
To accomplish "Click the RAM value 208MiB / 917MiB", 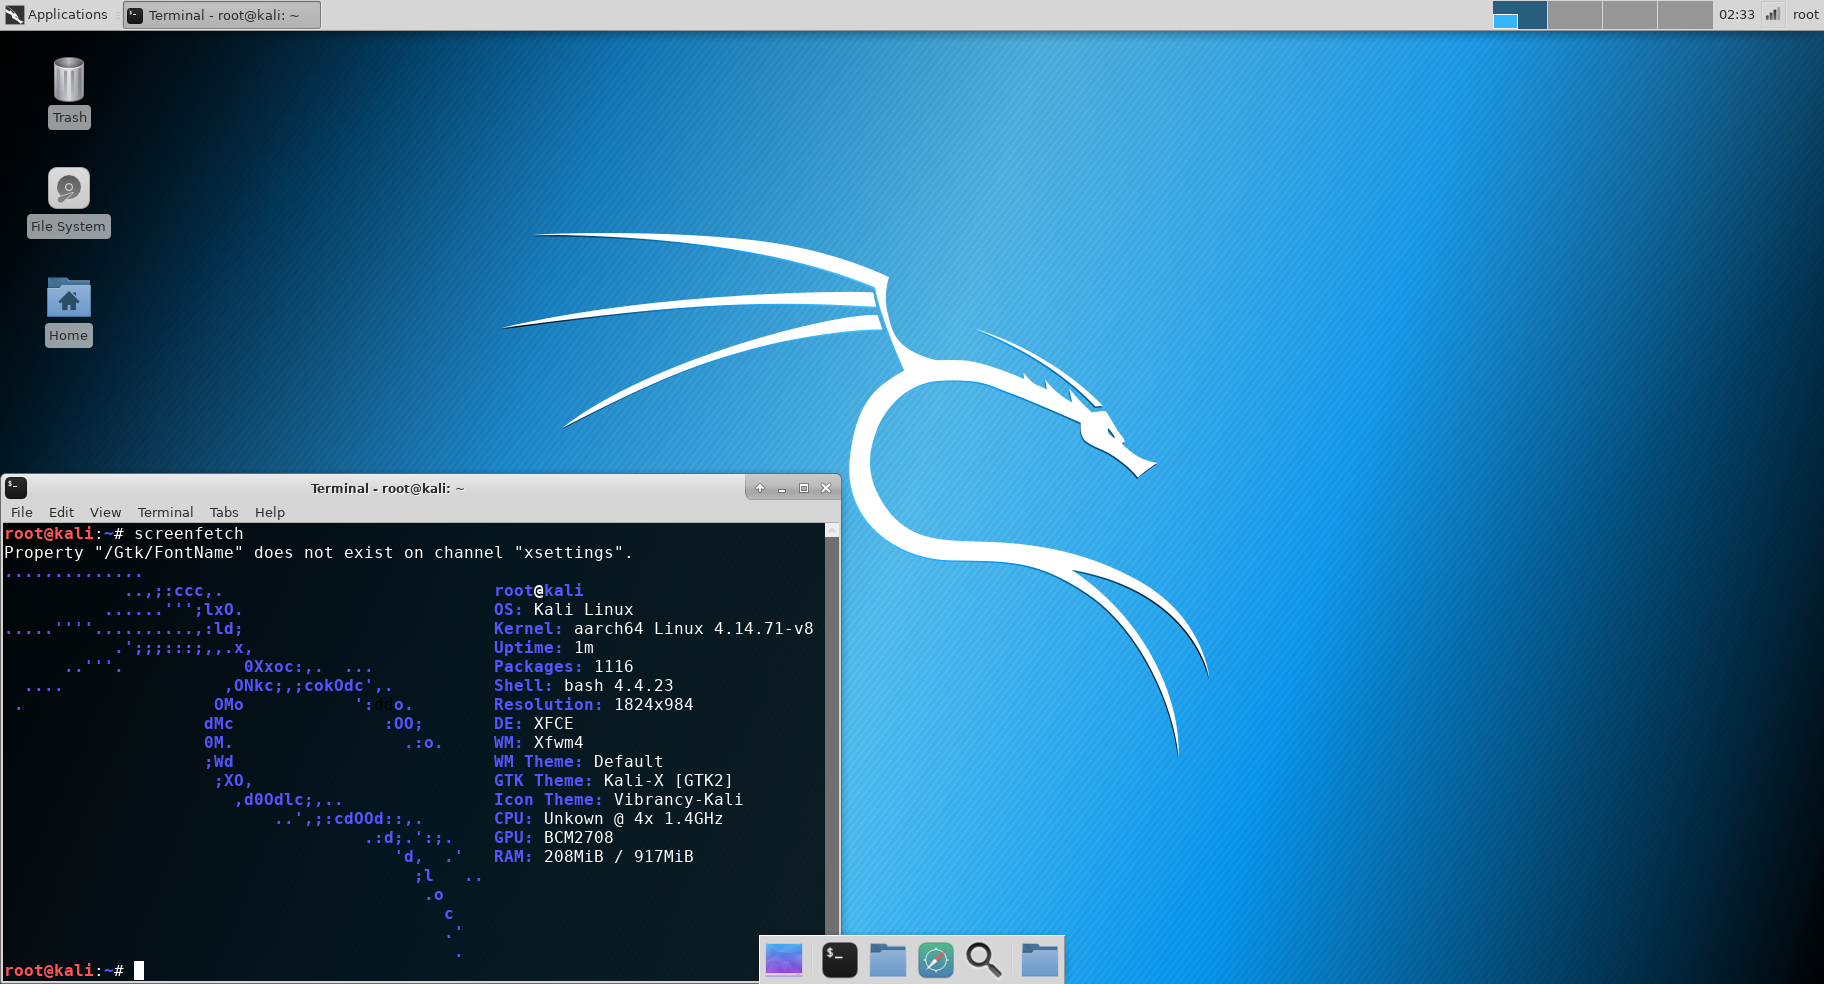I will click(618, 857).
